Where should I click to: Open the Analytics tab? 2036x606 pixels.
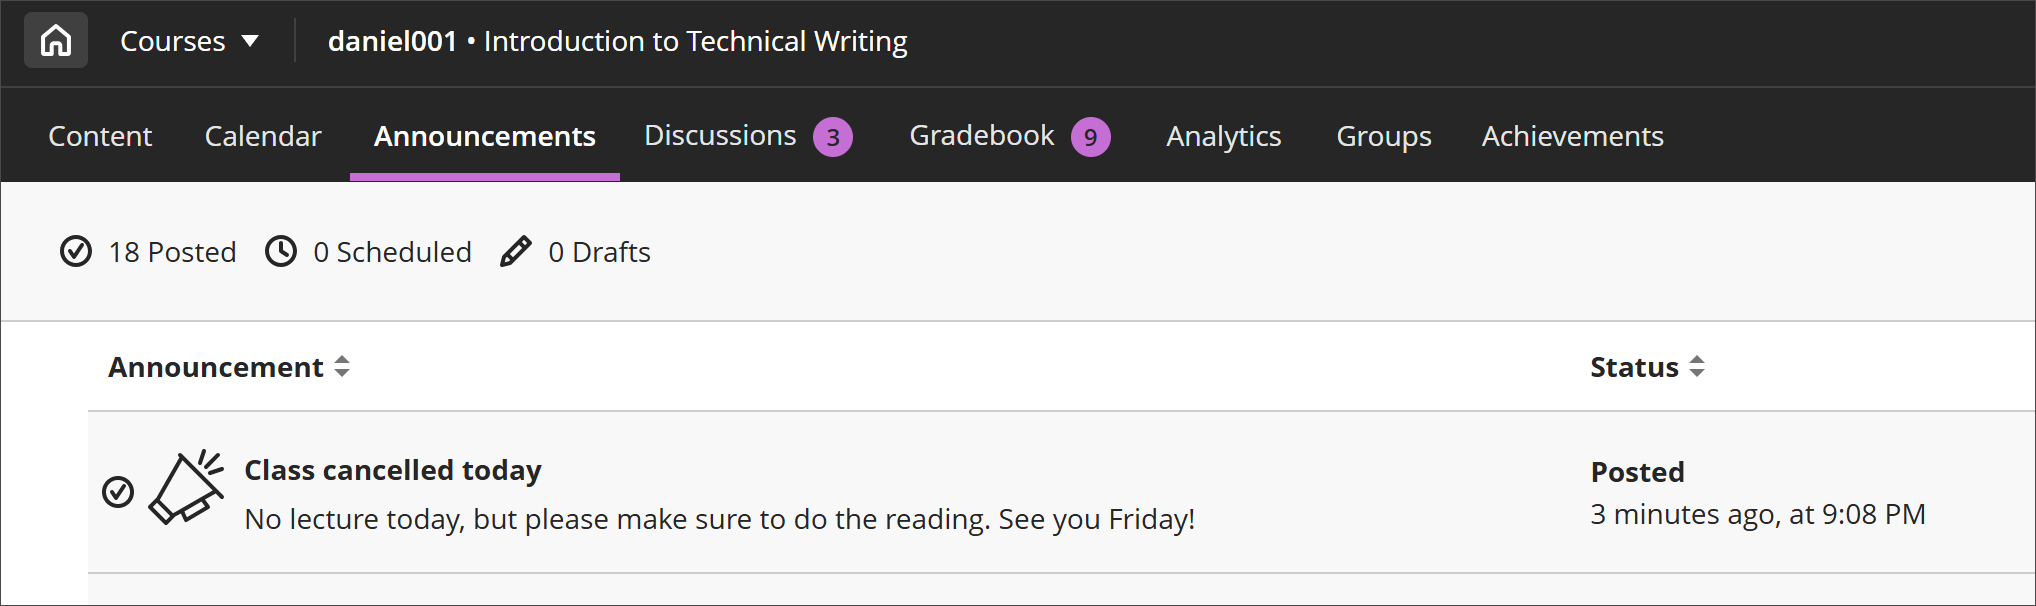[1223, 136]
